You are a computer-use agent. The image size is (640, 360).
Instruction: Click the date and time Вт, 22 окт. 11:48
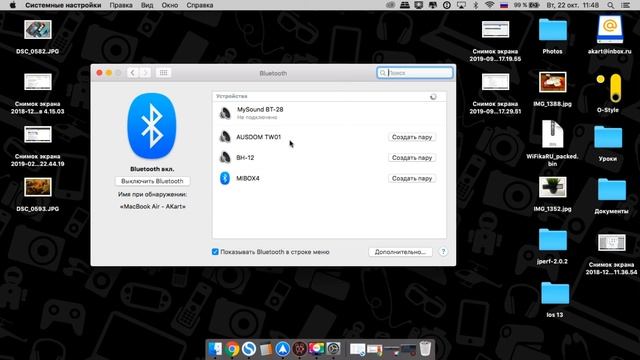coord(573,5)
